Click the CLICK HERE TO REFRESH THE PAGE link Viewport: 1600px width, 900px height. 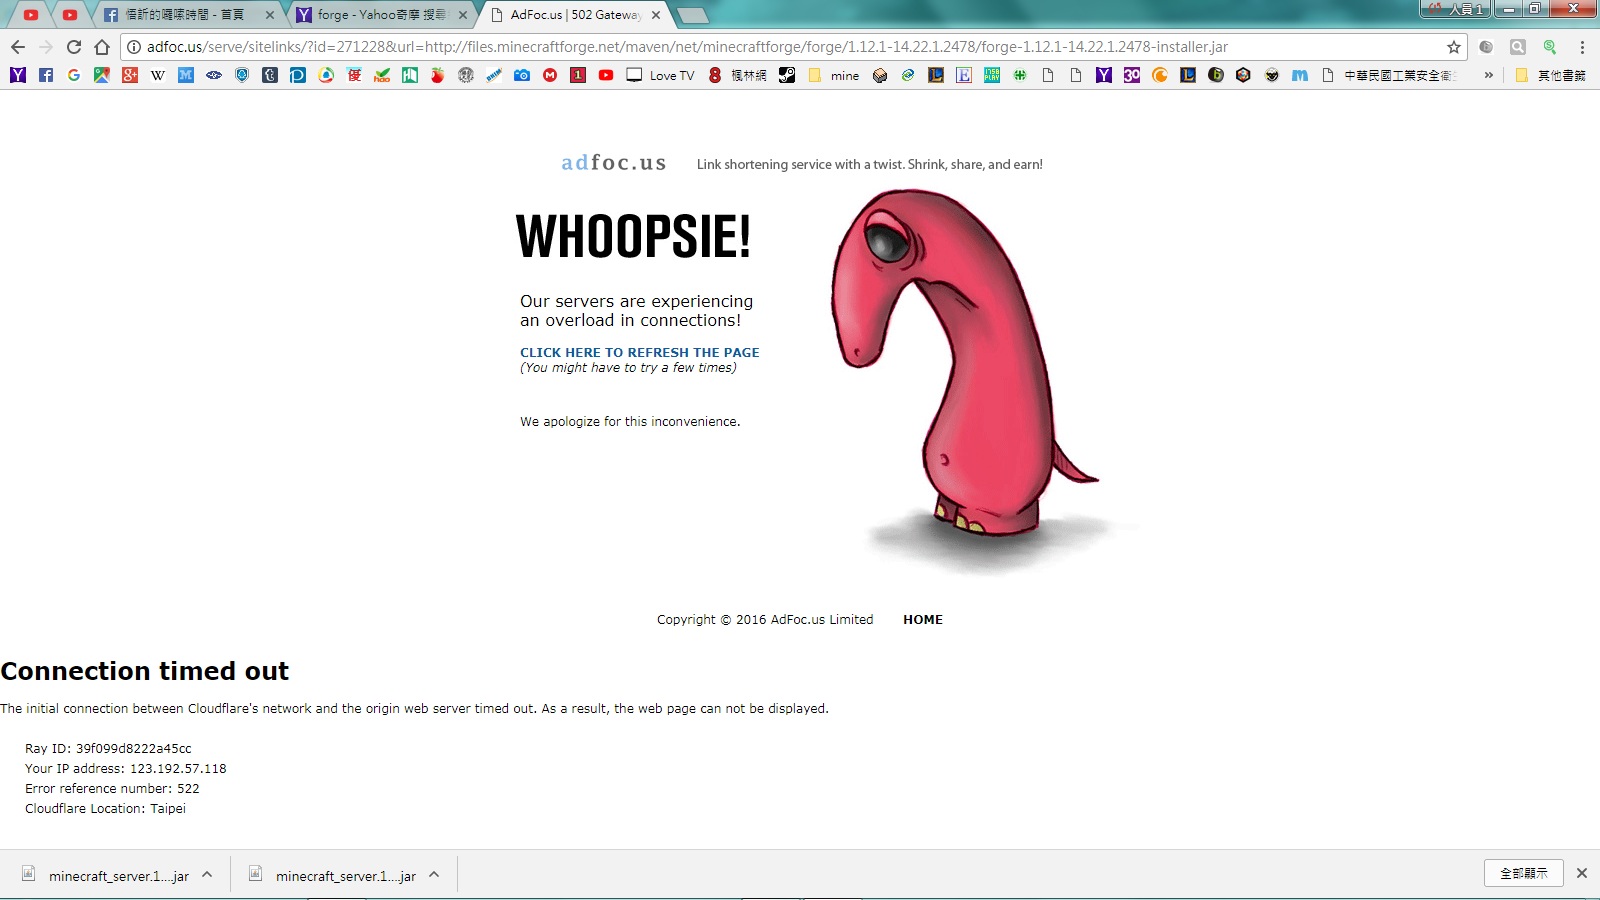point(639,352)
